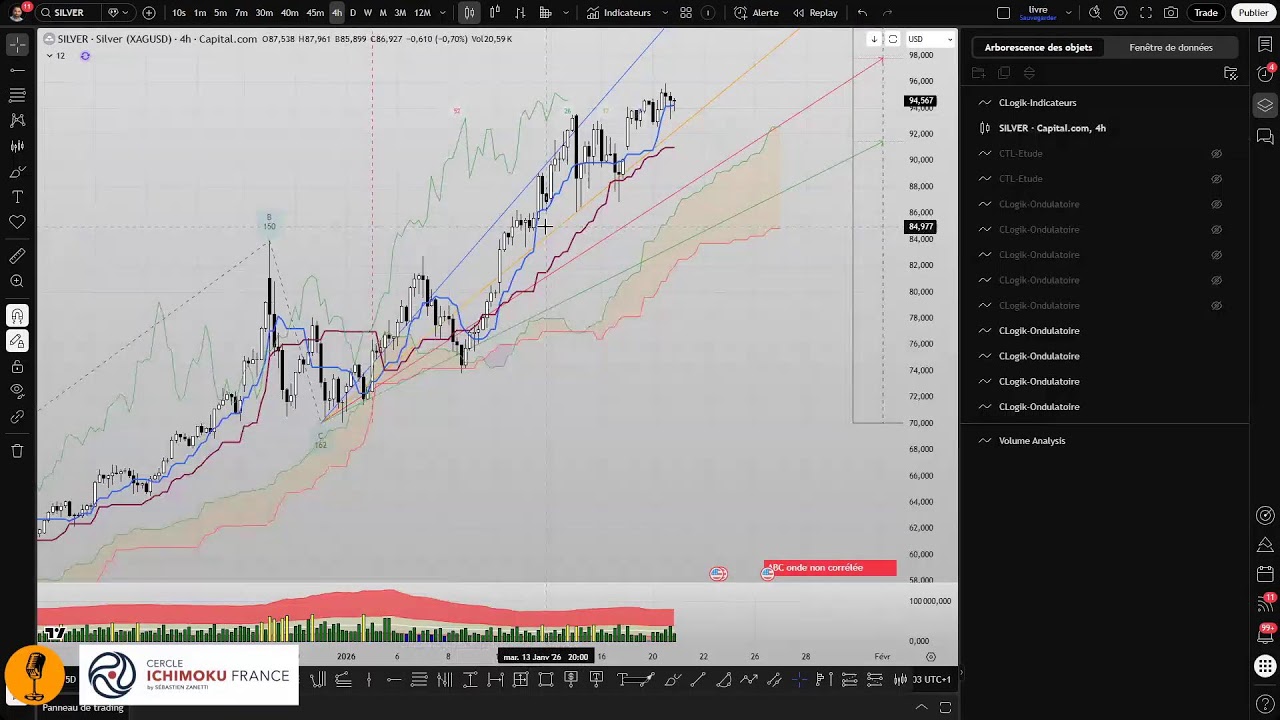Click the trash icon to remove drawings

click(17, 451)
